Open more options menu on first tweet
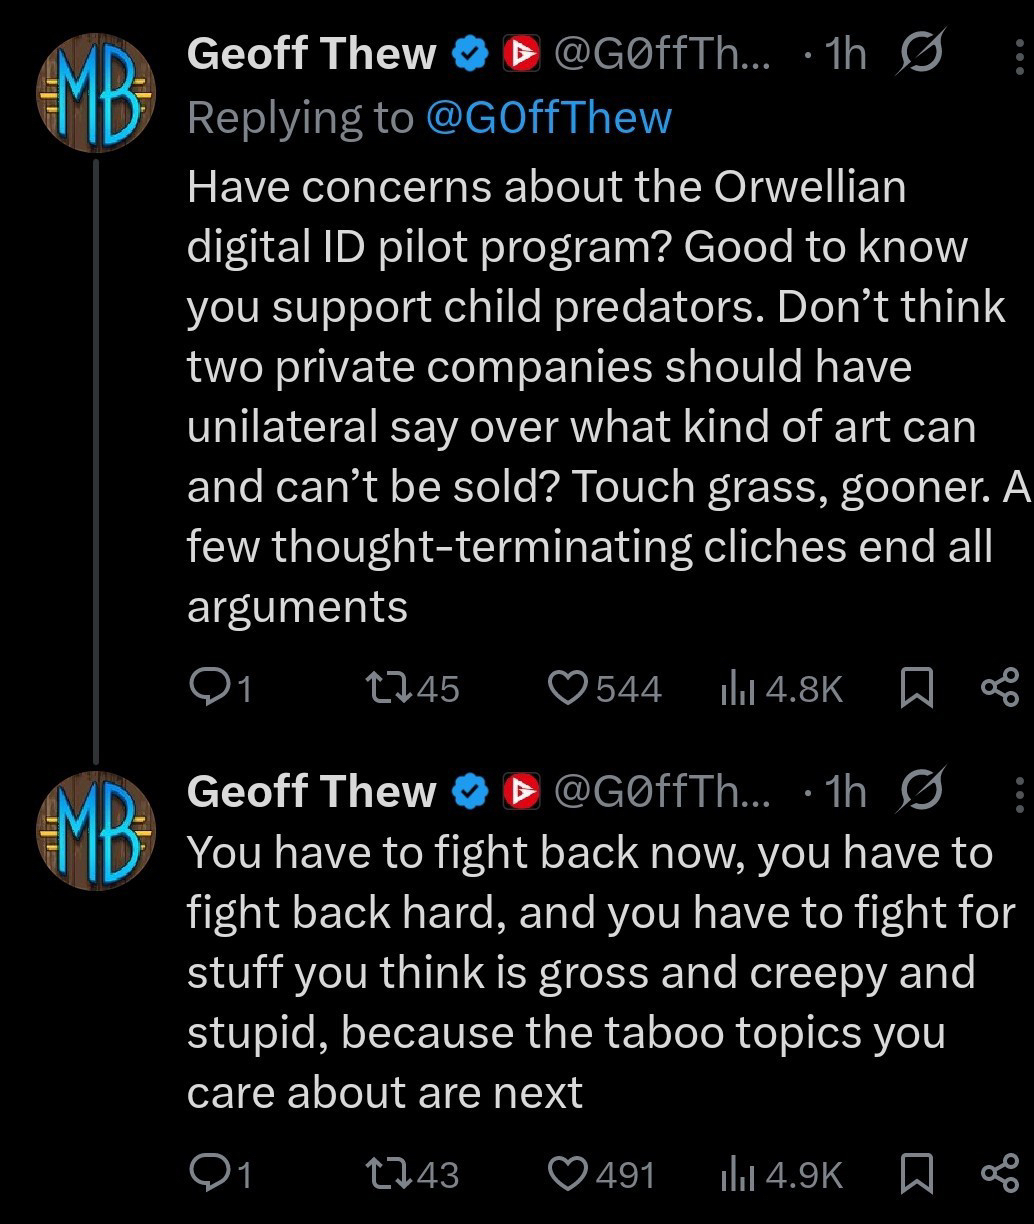This screenshot has height=1224, width=1034. pos(1019,56)
